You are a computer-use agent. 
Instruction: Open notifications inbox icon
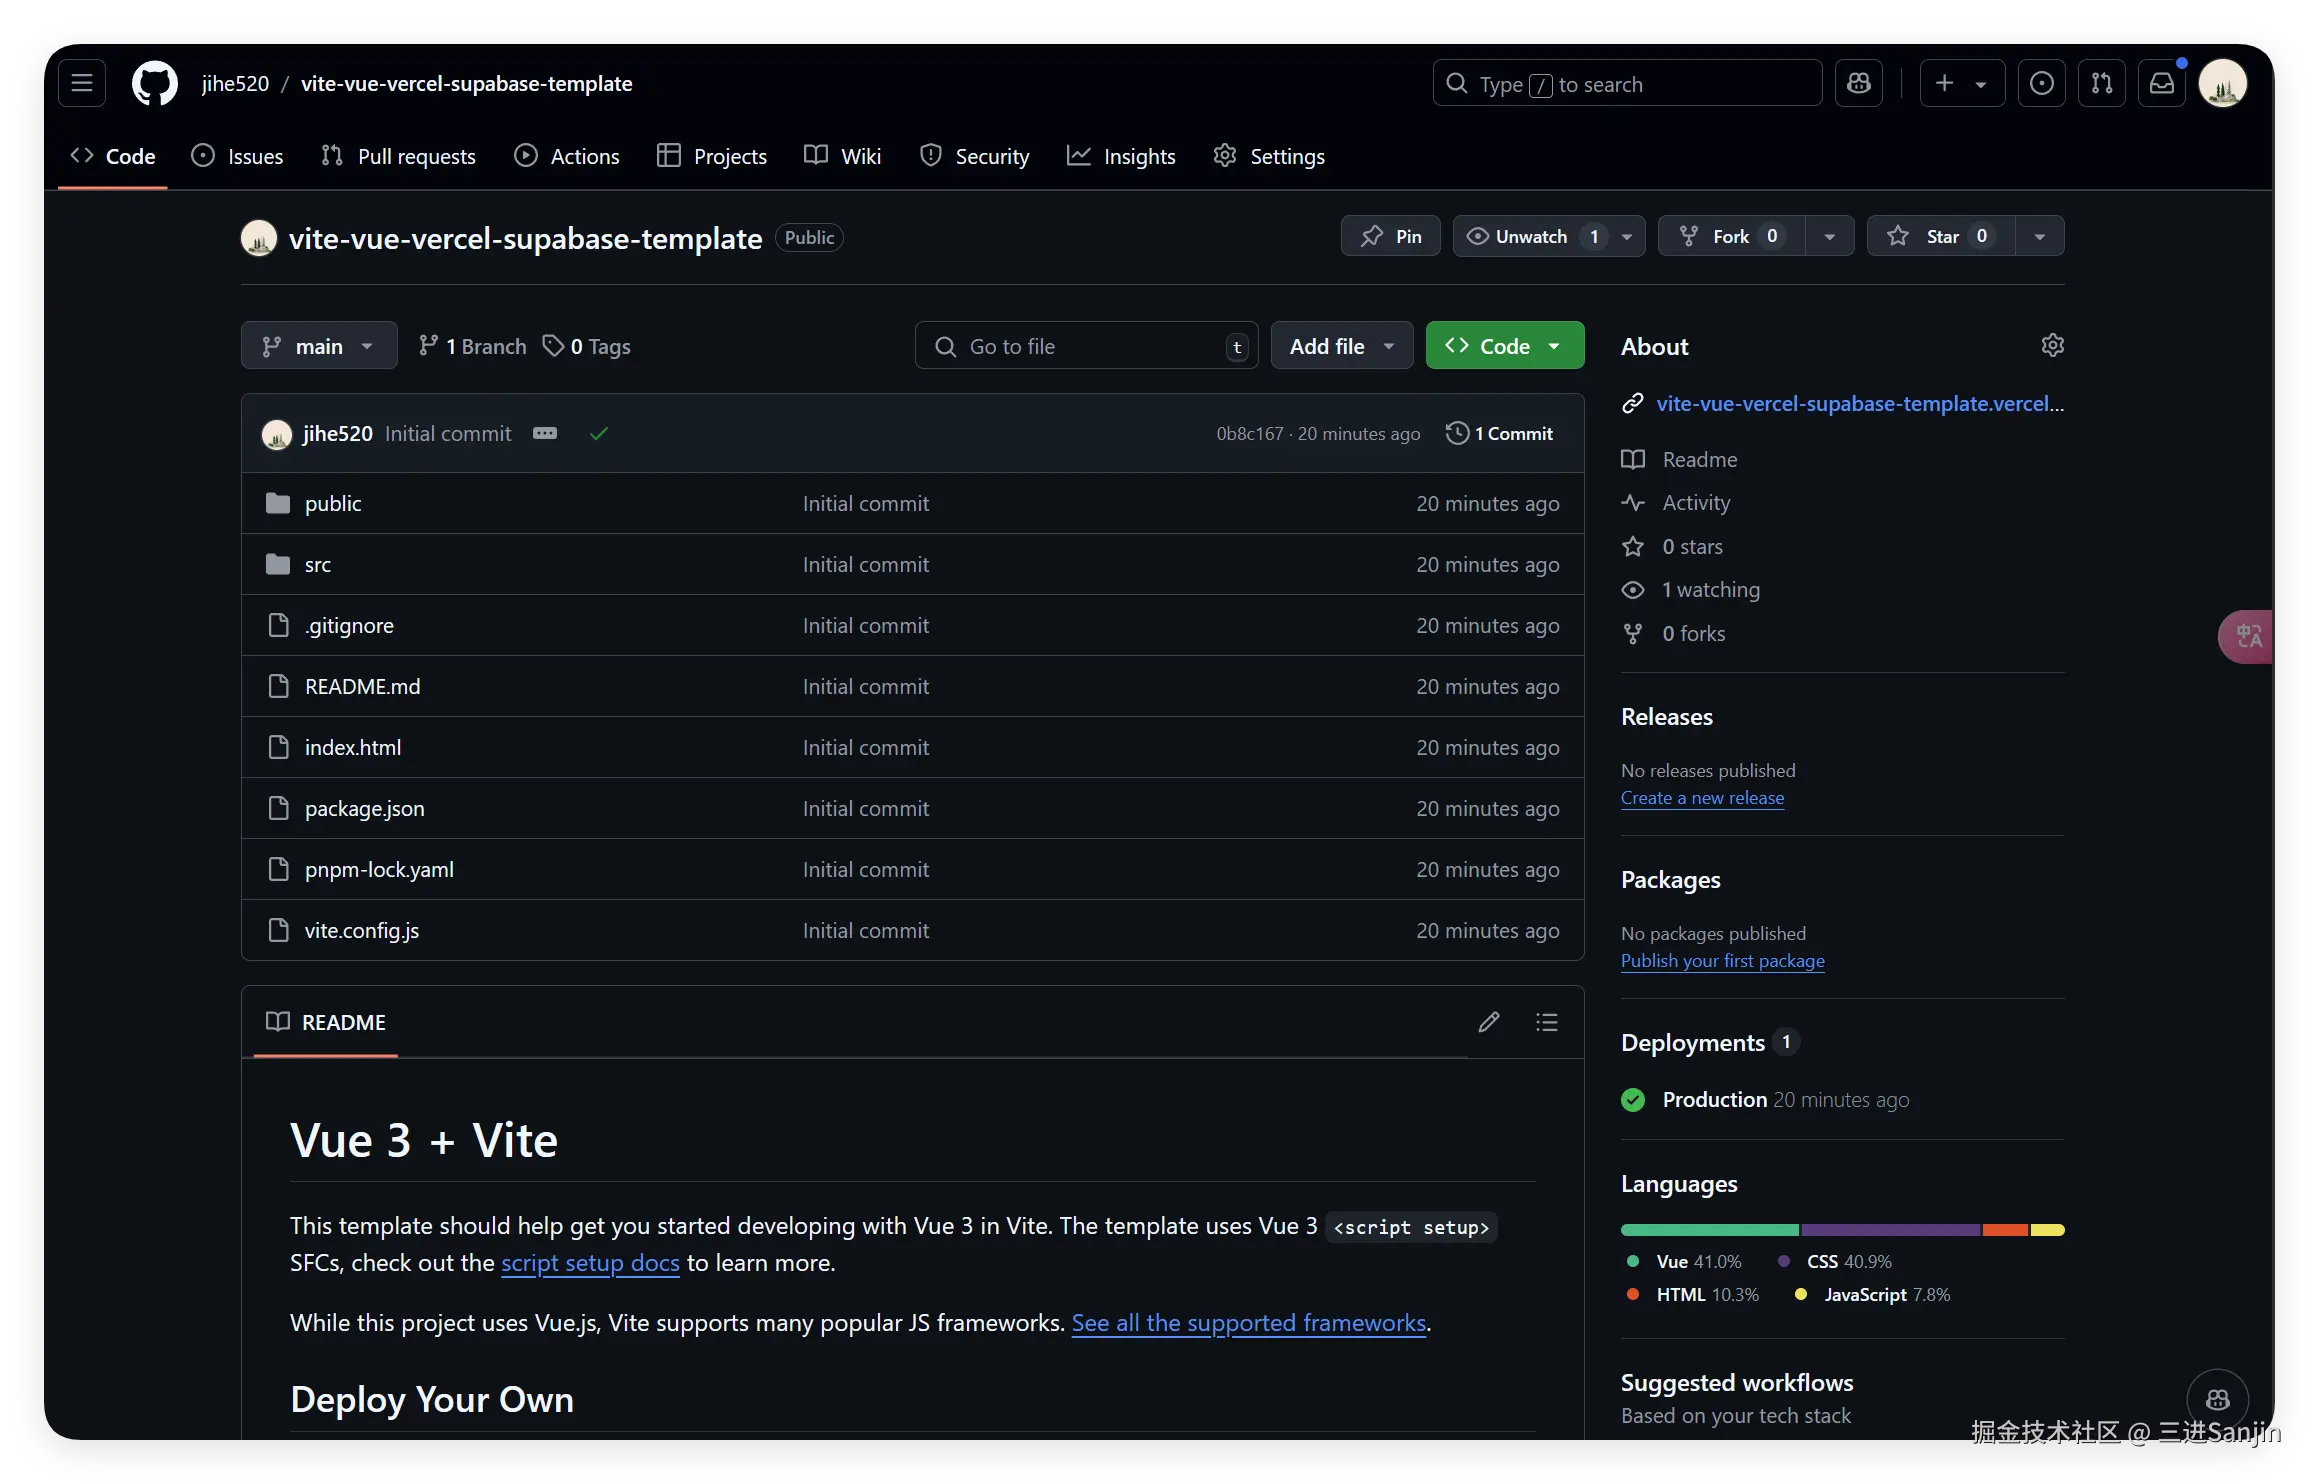click(x=2161, y=83)
